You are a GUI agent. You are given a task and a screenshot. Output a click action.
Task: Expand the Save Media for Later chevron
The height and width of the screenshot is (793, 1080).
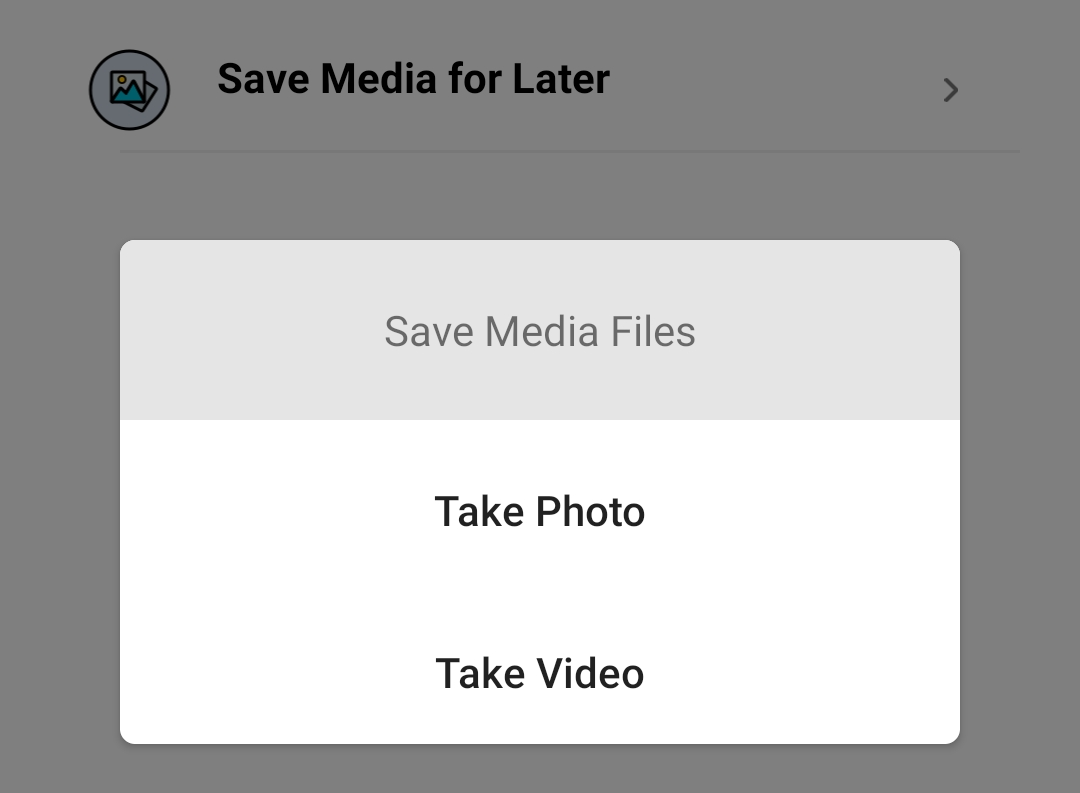pyautogui.click(x=950, y=91)
